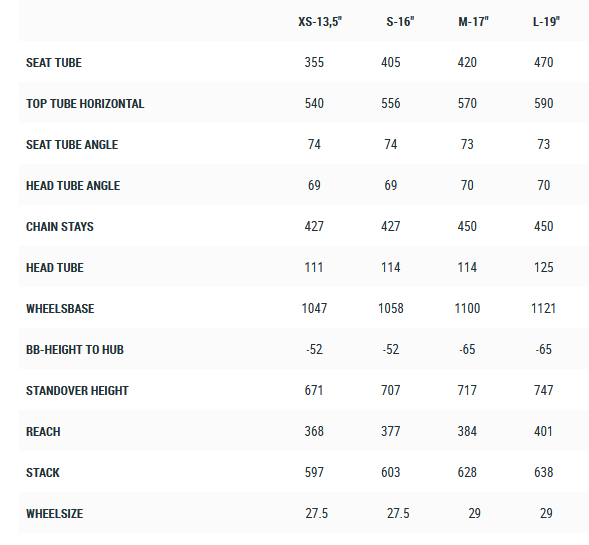Screen dimensions: 589x545
Task: Select the S-16" size column header
Action: [400, 21]
